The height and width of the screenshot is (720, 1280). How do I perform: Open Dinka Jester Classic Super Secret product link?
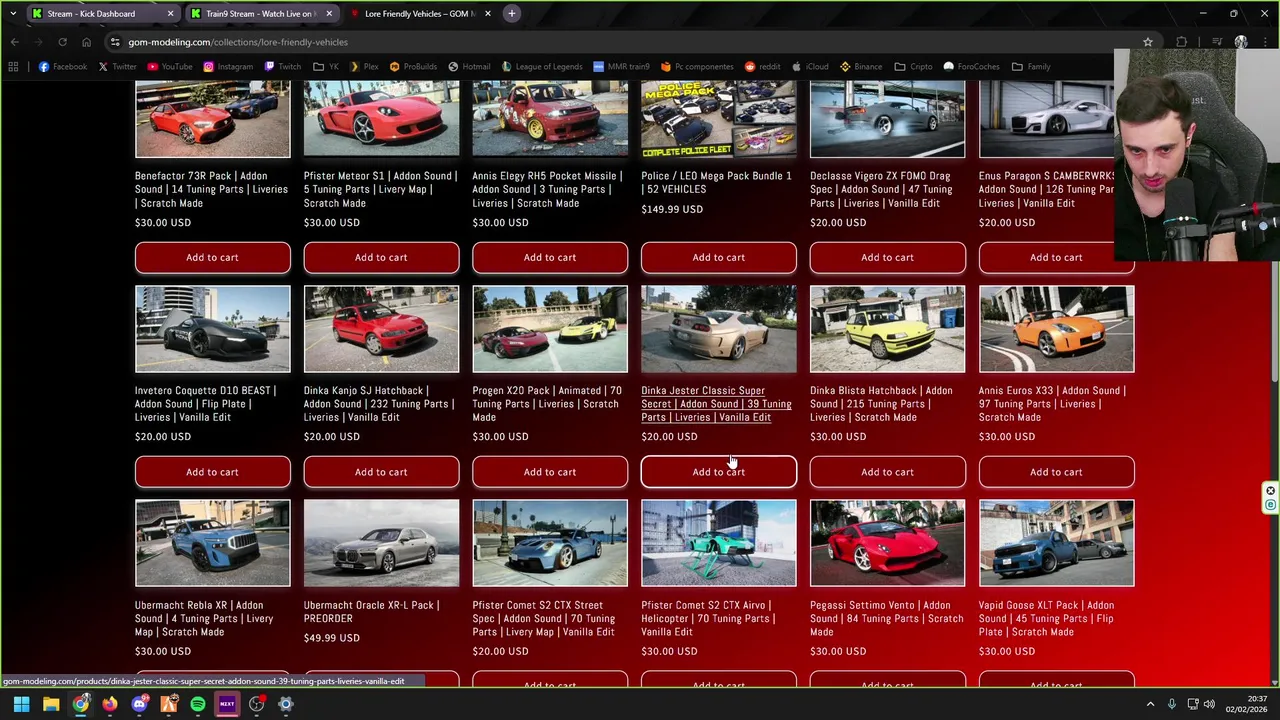point(716,404)
